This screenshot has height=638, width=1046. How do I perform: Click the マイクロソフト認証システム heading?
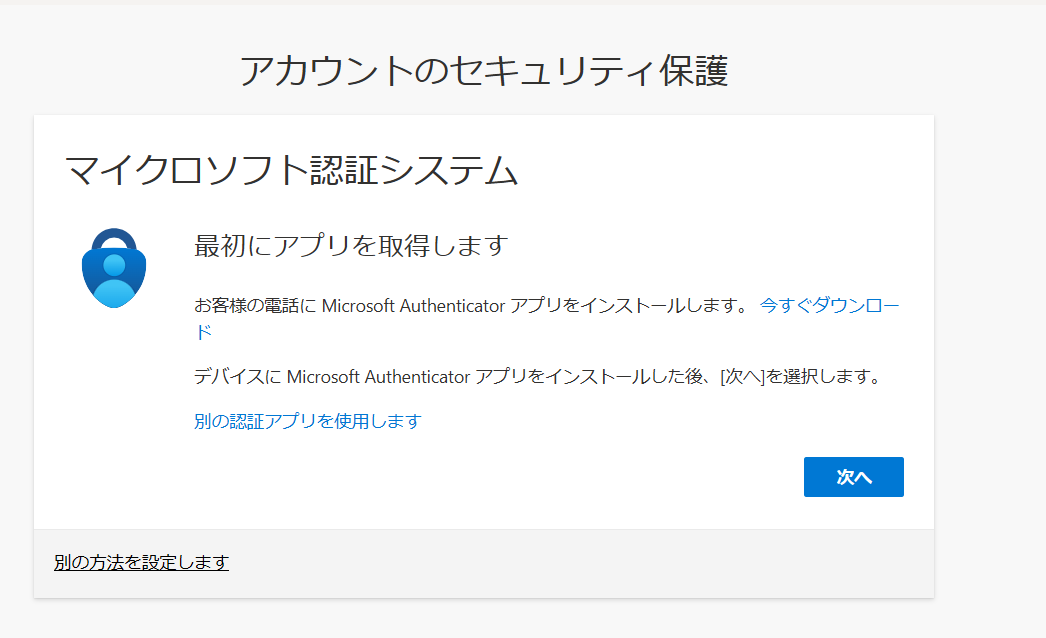click(x=291, y=171)
